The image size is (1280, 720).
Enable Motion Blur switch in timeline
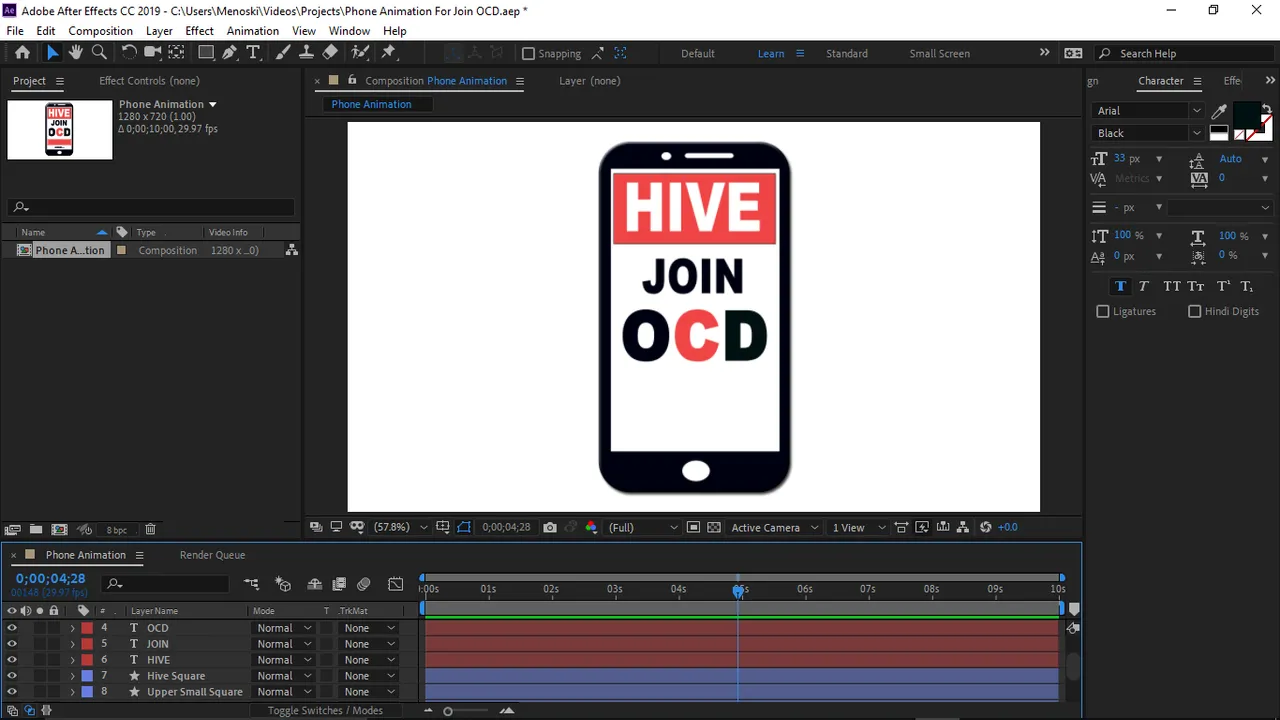pos(364,584)
